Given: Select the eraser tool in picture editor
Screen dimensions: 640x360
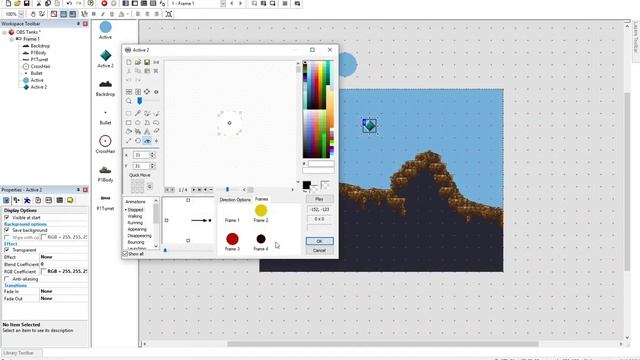Looking at the screenshot, I should click(x=156, y=131).
